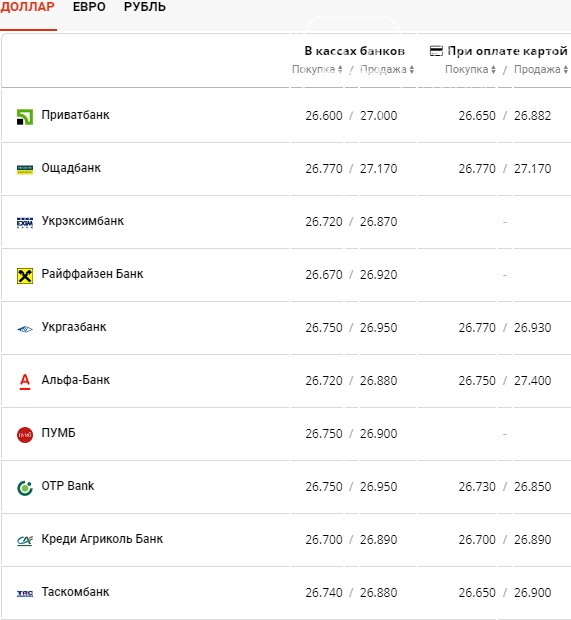Viewport: 571px width, 620px height.
Task: Click the Укрэксимбанк EXIM logo icon
Action: pos(25,223)
